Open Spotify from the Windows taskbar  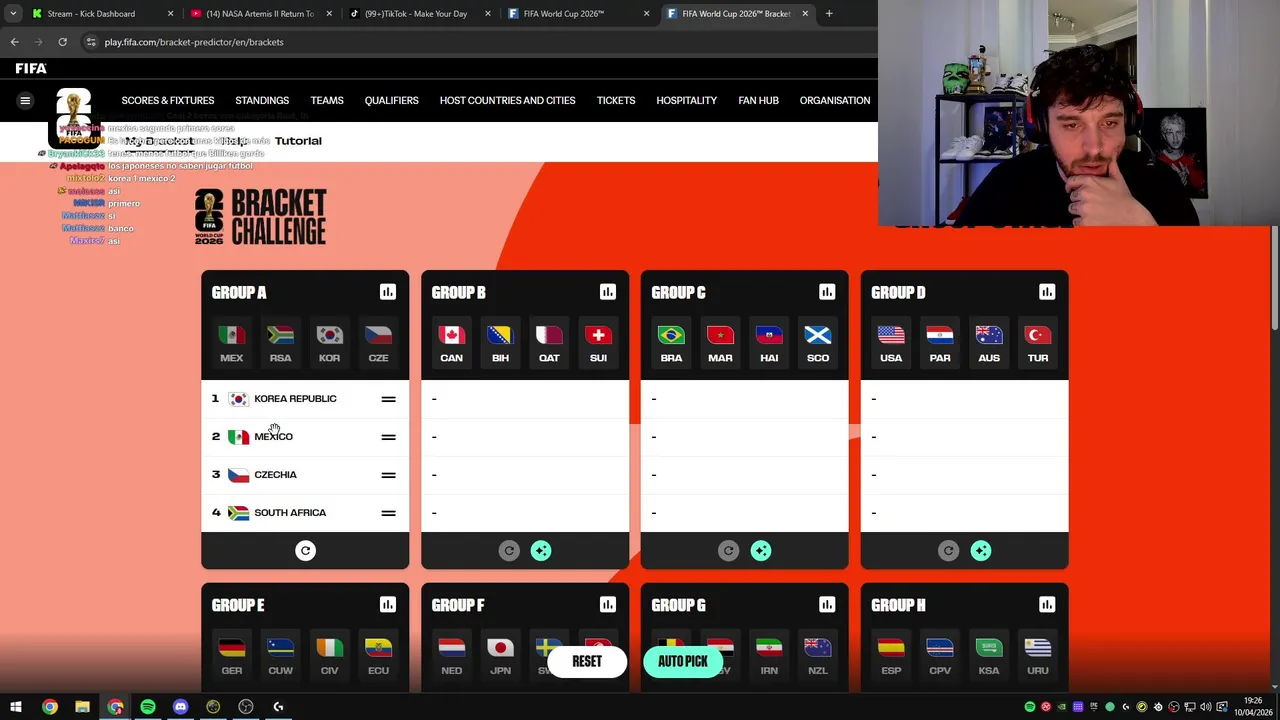148,707
